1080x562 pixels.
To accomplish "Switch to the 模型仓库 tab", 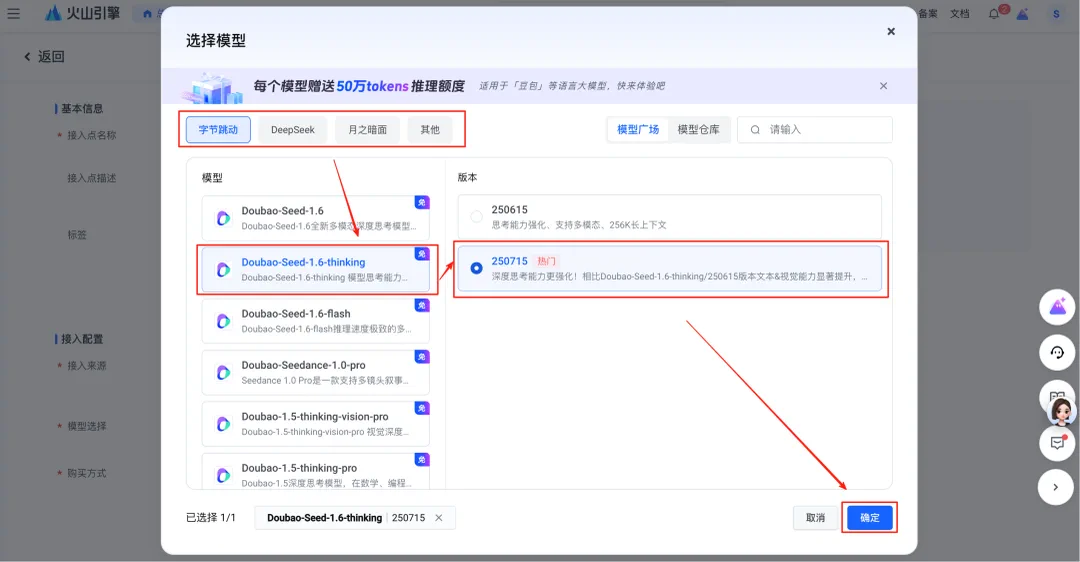I will click(x=698, y=129).
